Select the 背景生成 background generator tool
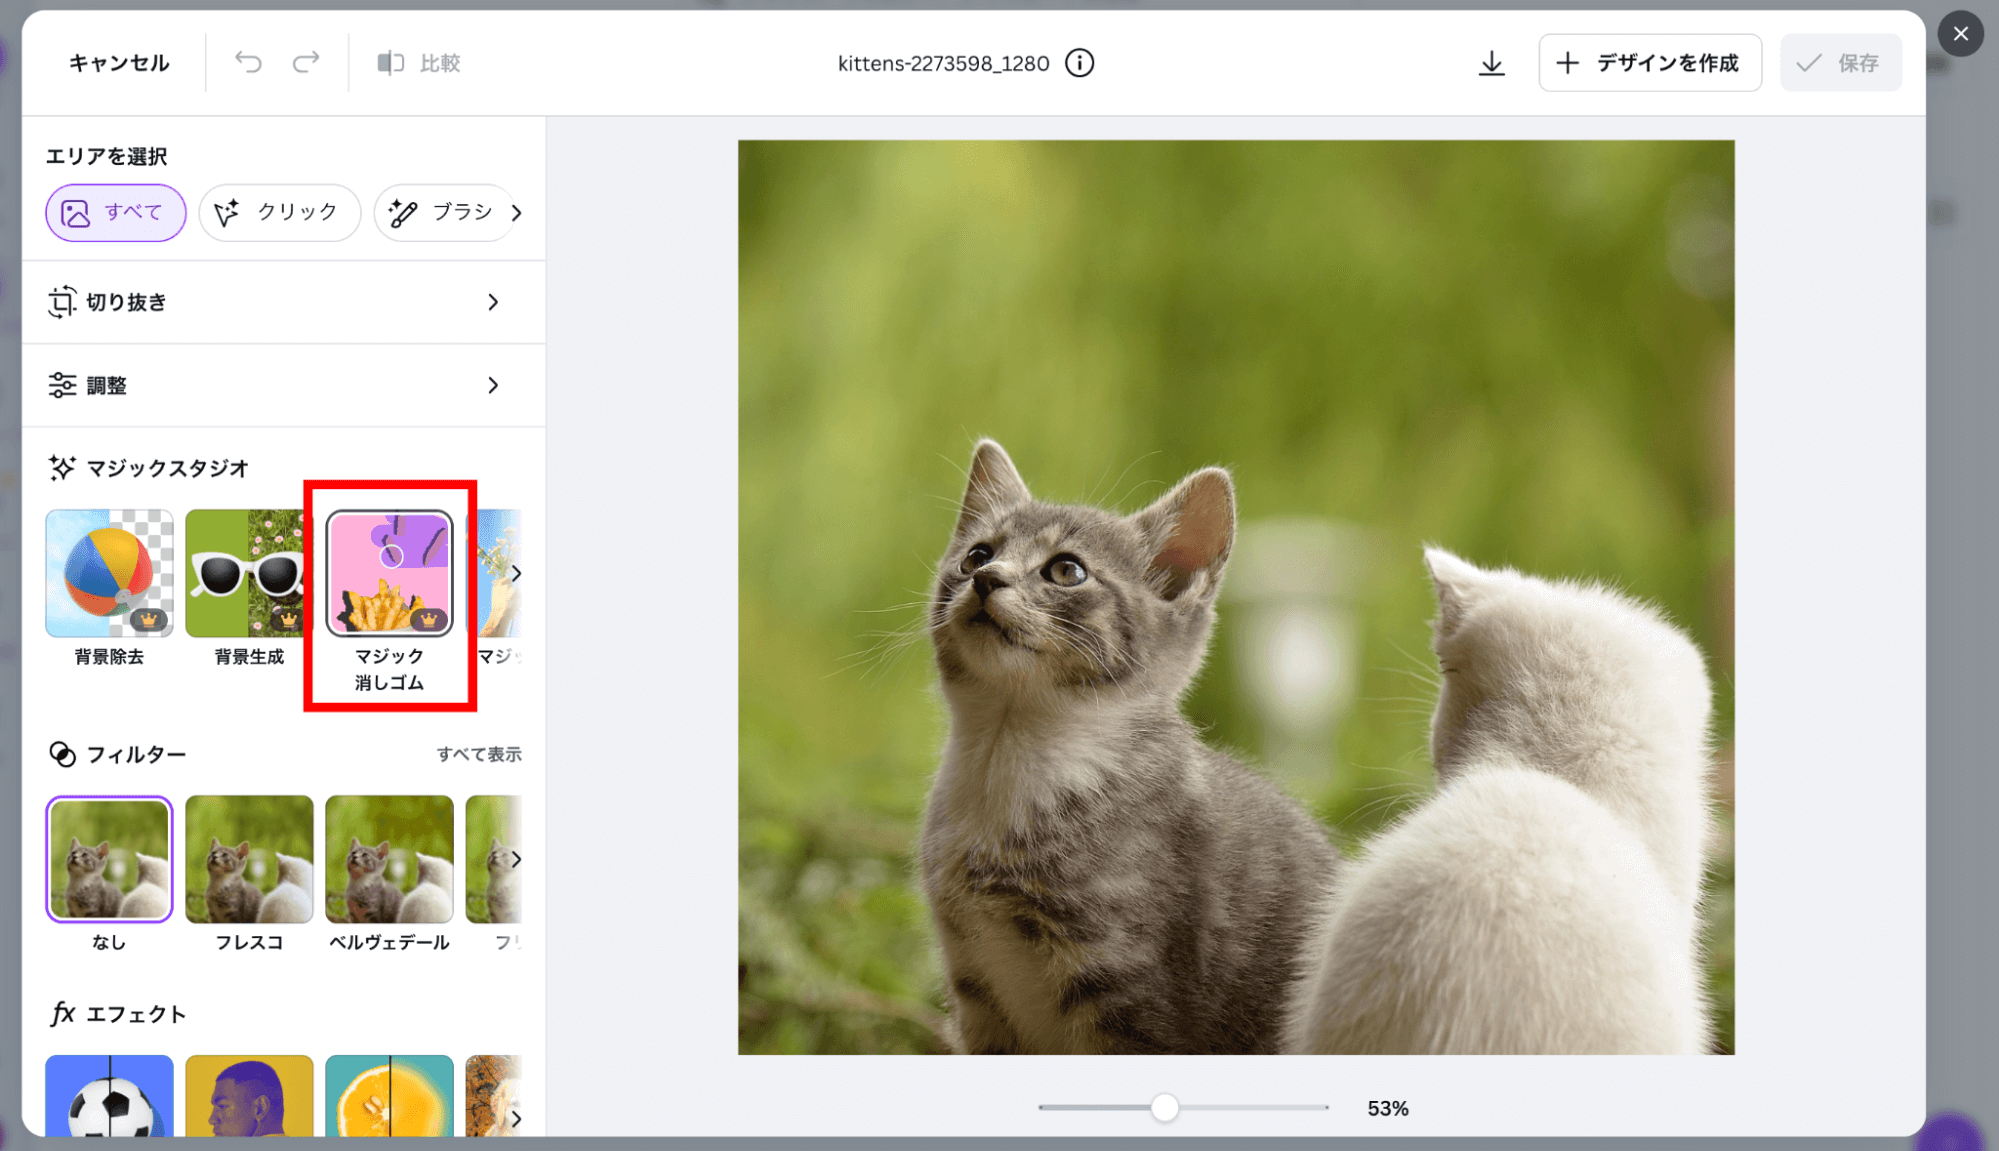 pos(247,574)
